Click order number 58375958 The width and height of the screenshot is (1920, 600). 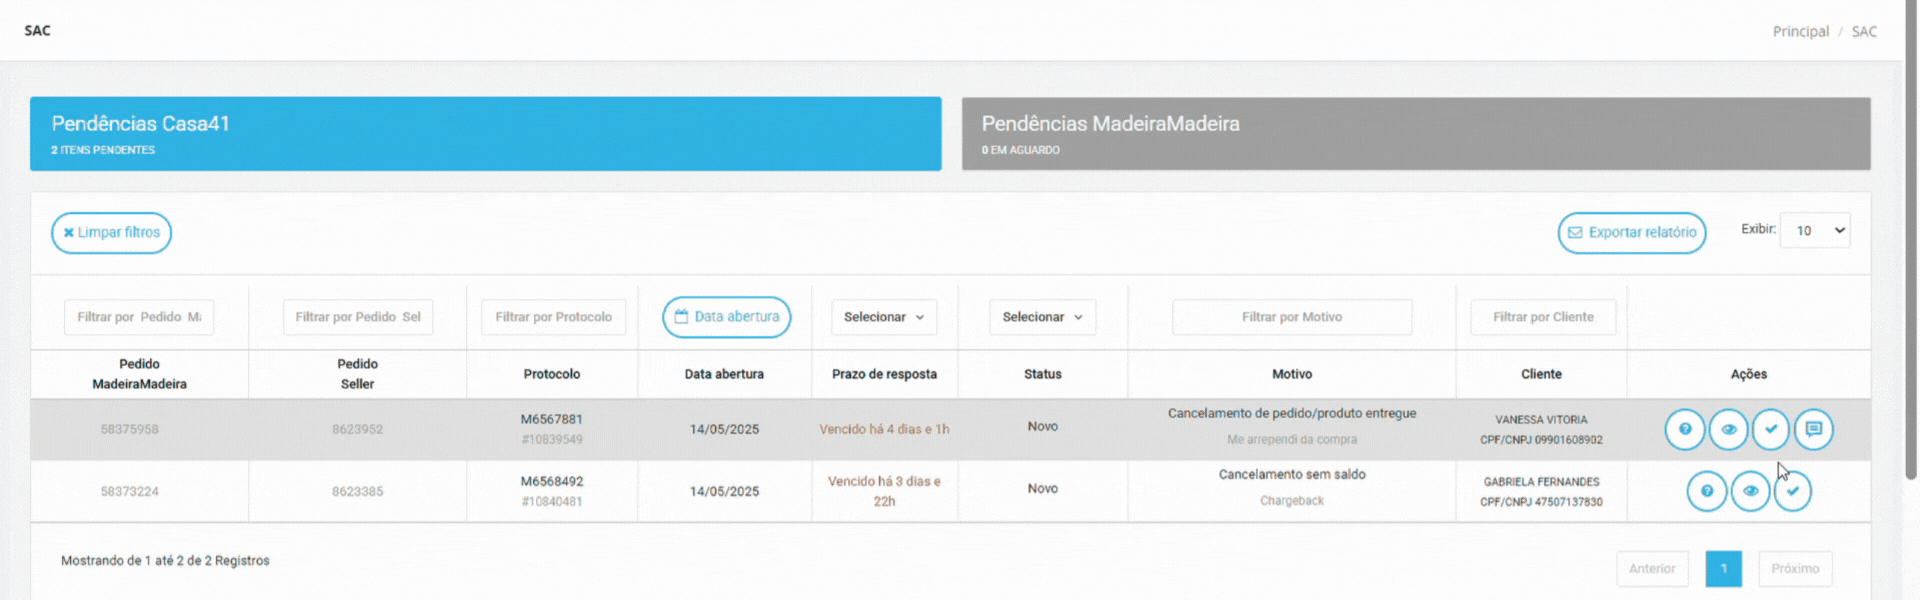[129, 430]
